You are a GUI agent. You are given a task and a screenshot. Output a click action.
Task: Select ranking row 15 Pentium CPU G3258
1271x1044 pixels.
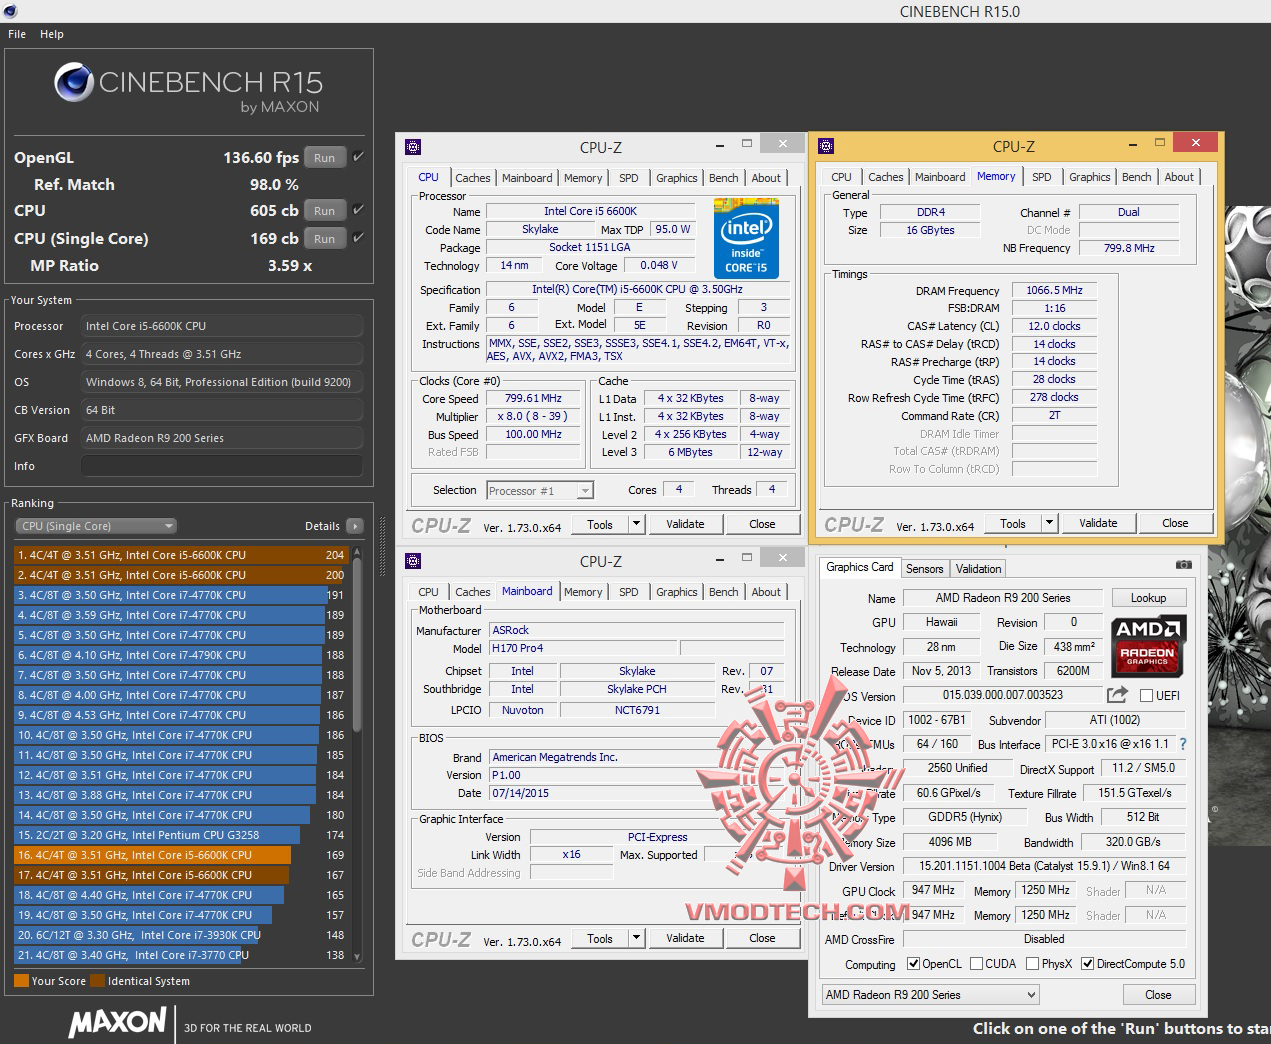coord(181,834)
